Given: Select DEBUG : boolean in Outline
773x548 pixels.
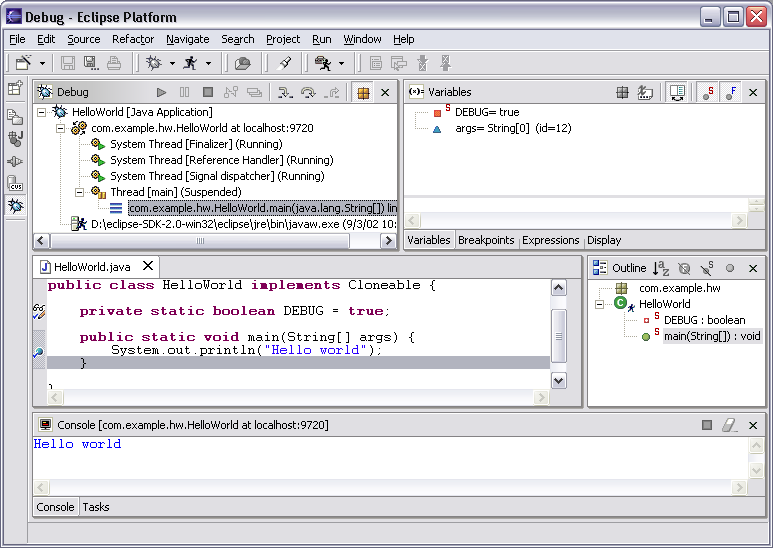Looking at the screenshot, I should (704, 320).
